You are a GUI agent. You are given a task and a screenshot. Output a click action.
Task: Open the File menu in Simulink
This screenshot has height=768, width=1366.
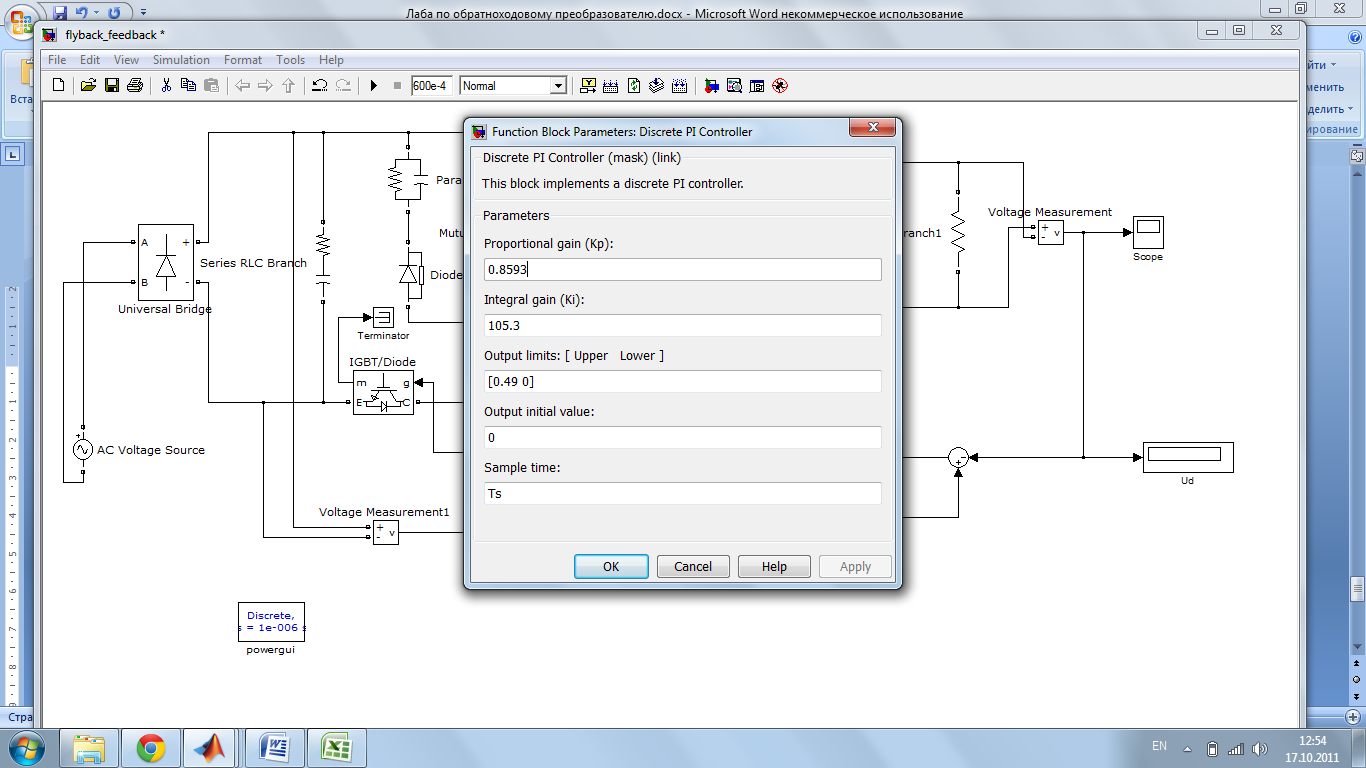pos(57,60)
